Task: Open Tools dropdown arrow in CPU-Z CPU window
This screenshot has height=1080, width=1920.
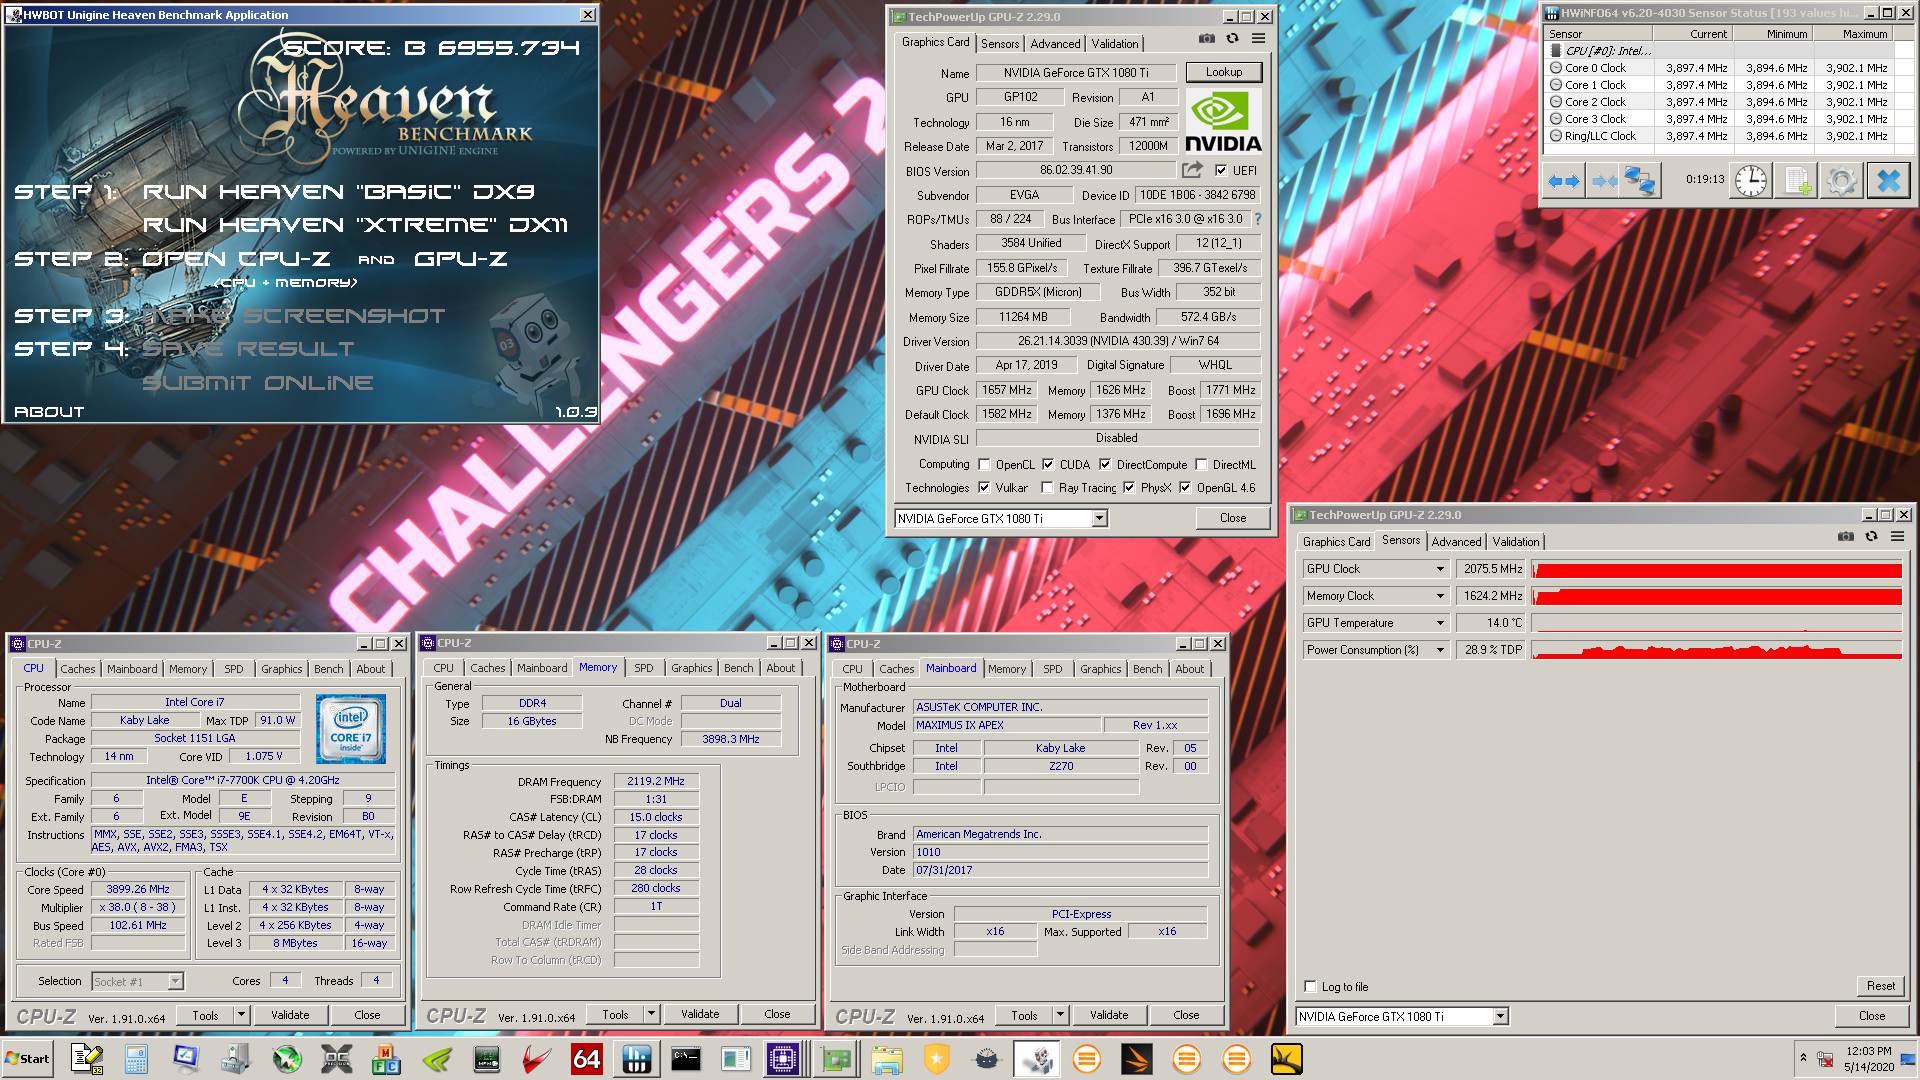Action: coord(241,1015)
